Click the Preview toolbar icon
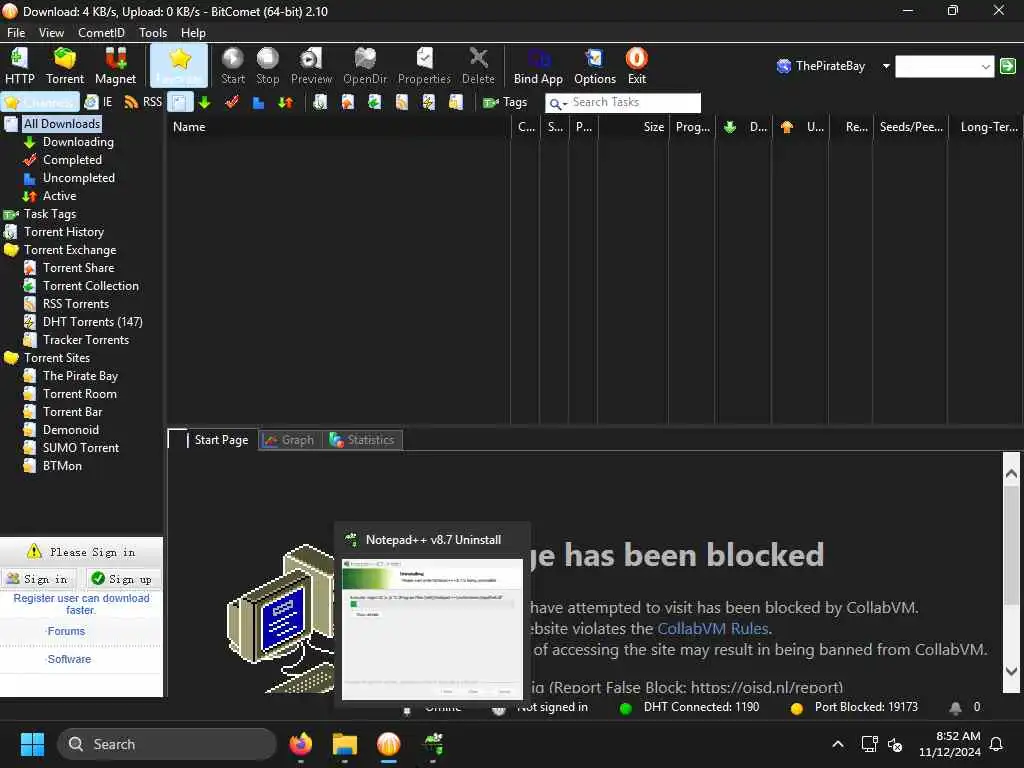Viewport: 1024px width, 768px height. point(311,66)
